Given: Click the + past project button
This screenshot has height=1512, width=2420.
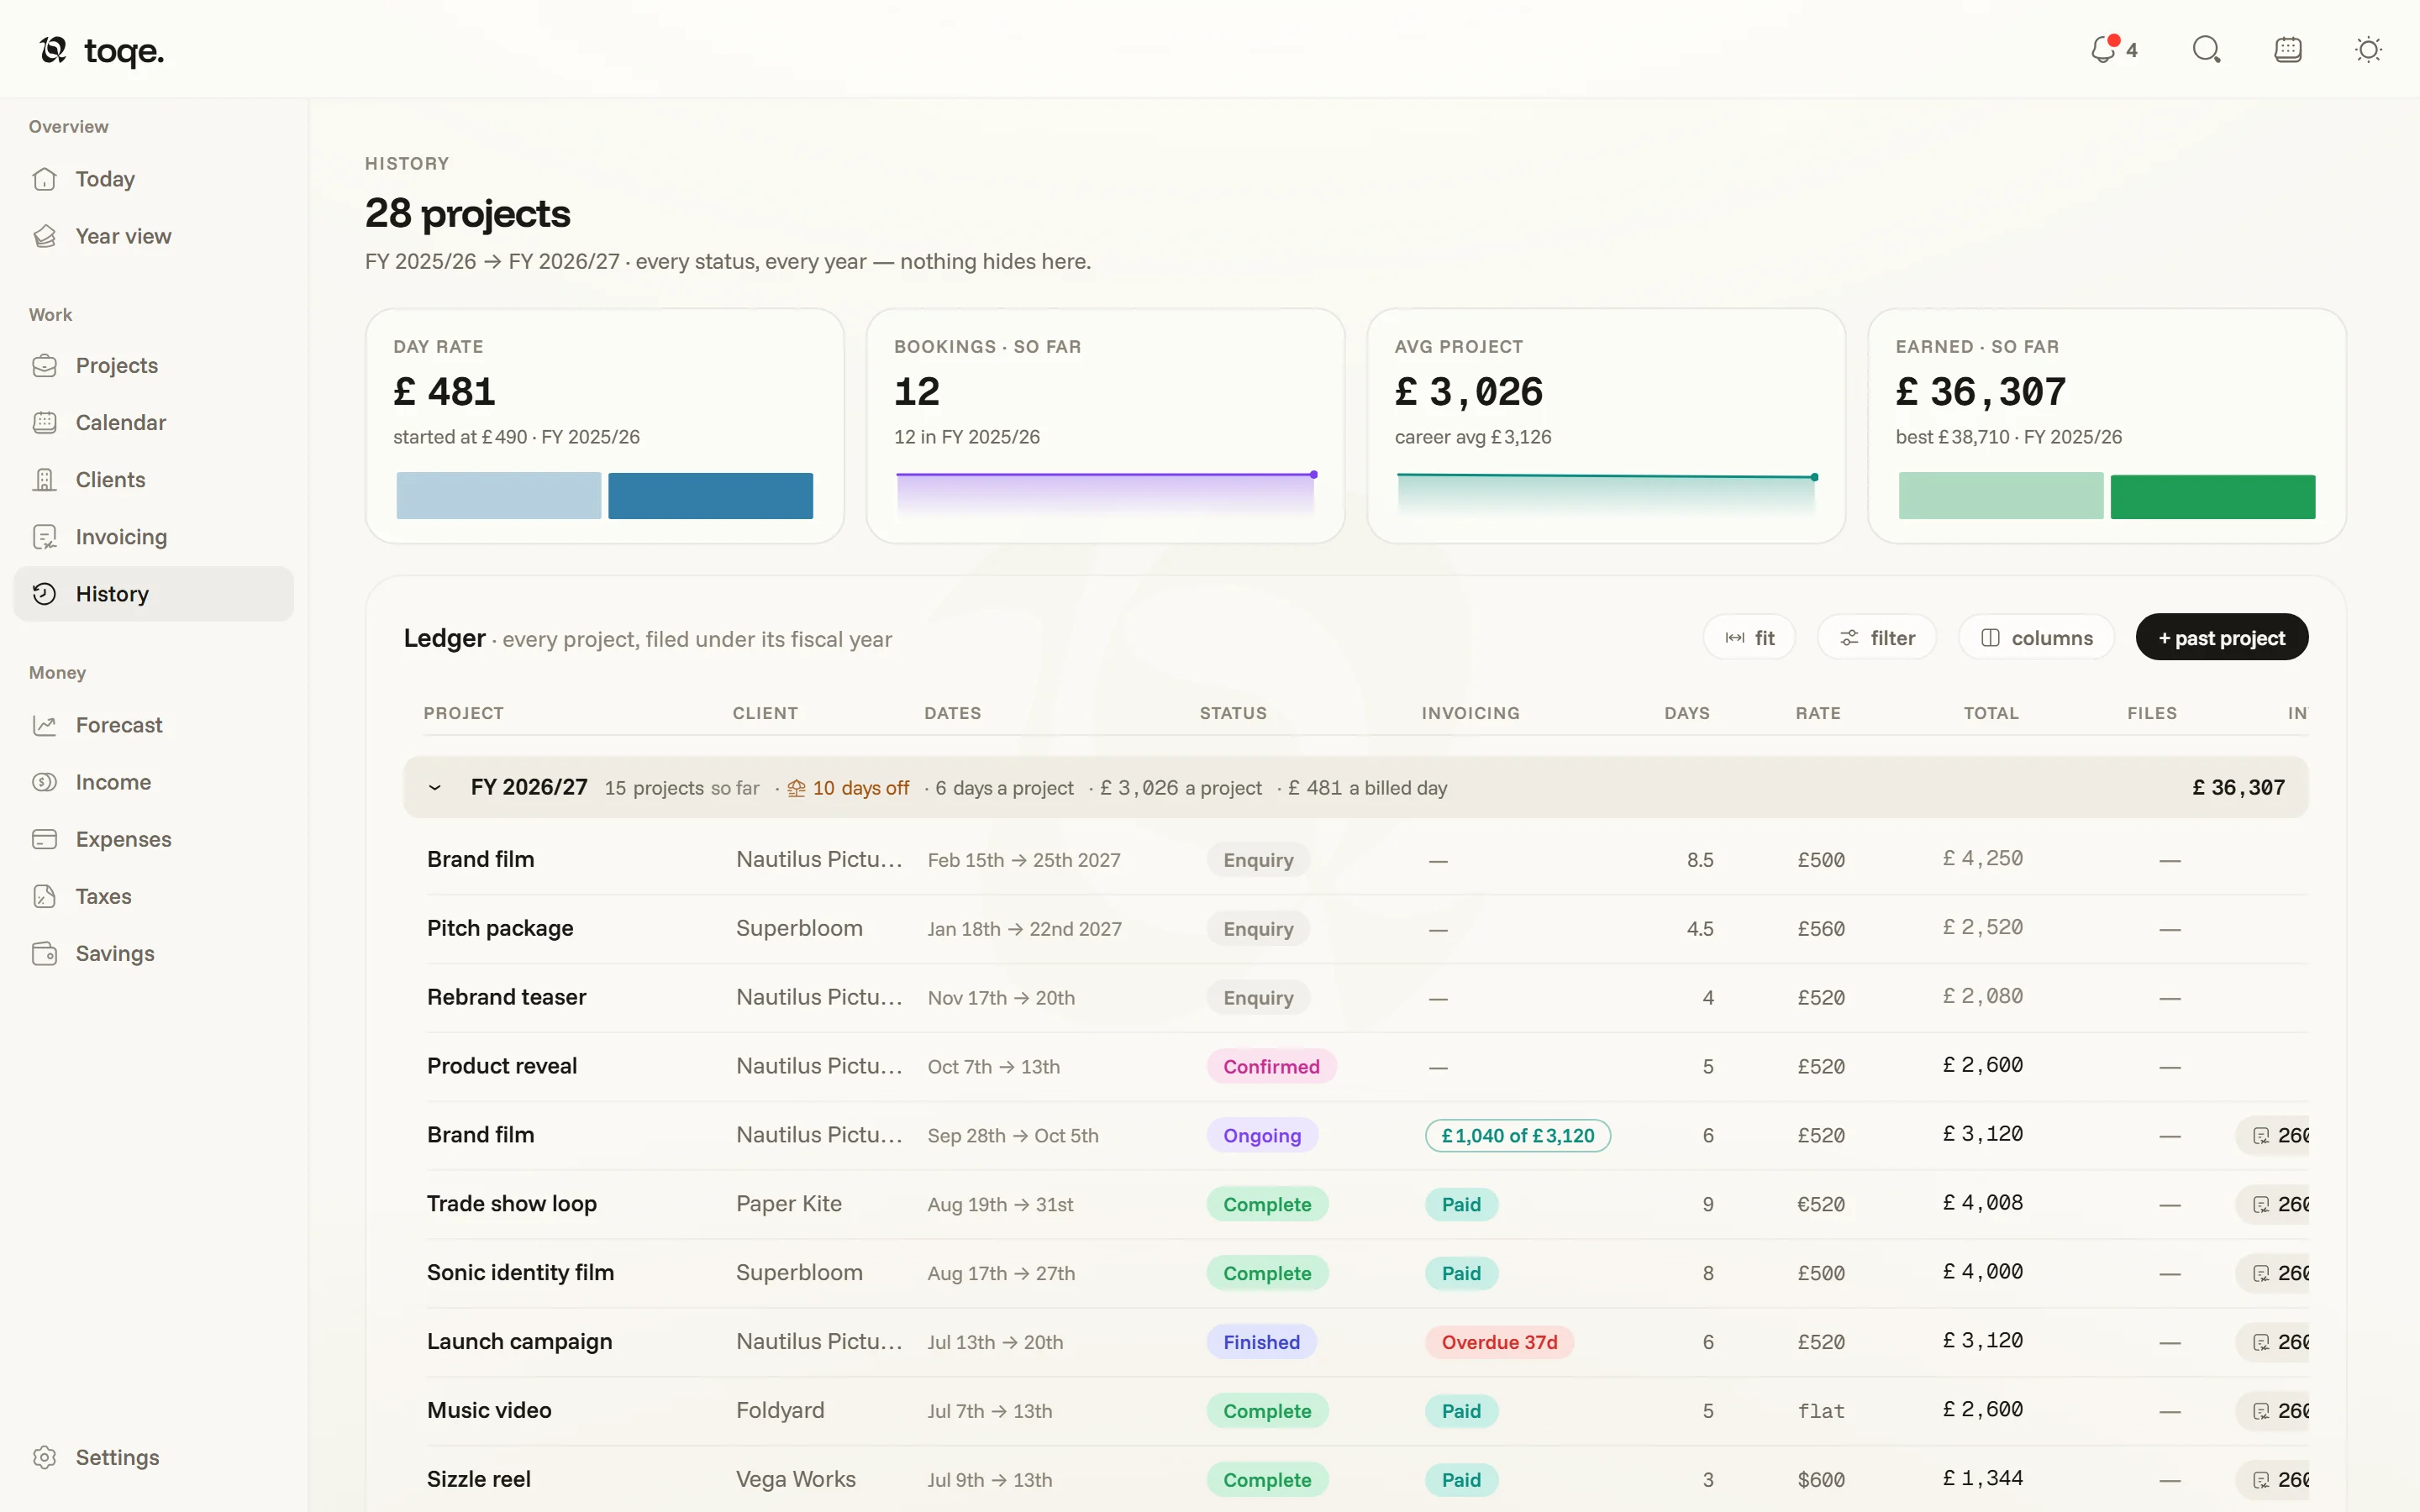Looking at the screenshot, I should click(x=2222, y=638).
